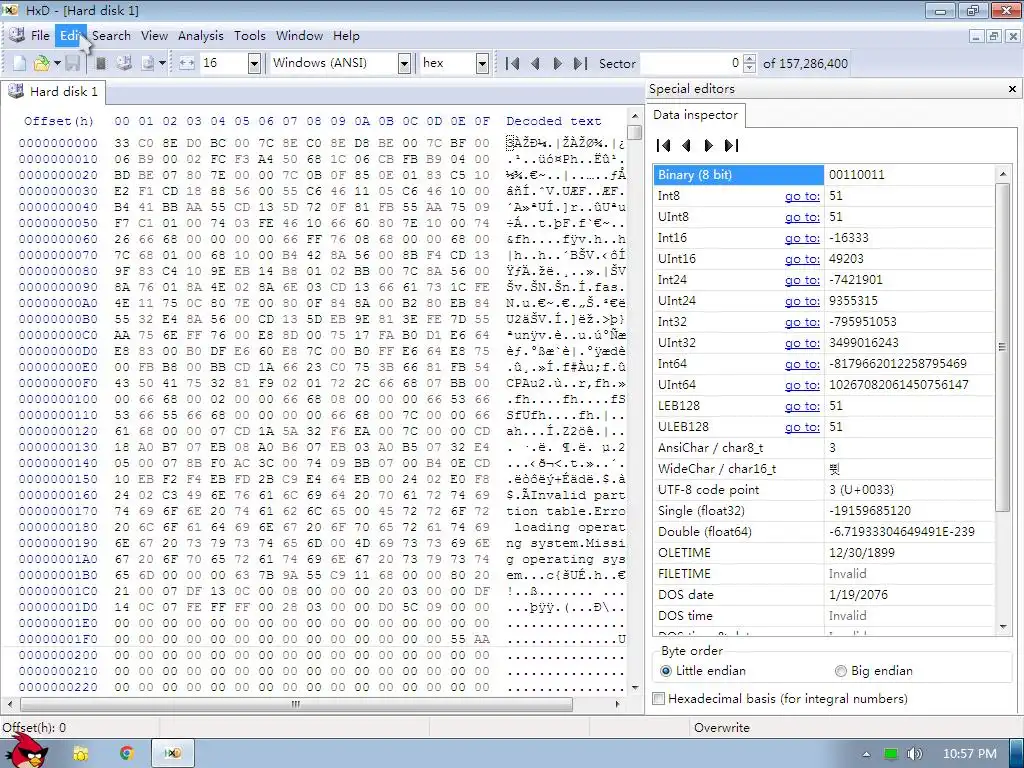Screen dimensions: 1024x768
Task: Click the bytes-per-row width icon
Action: pos(187,63)
